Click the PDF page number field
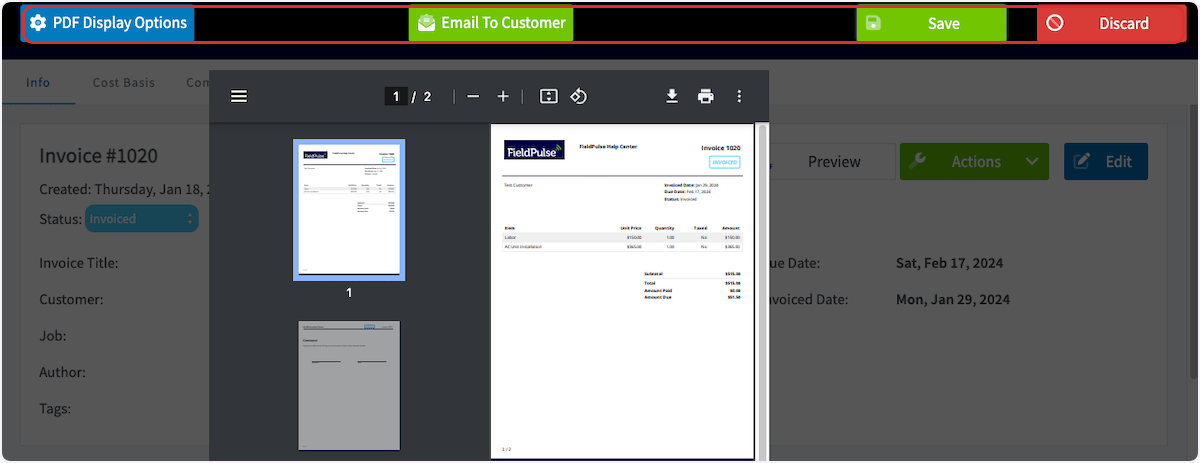 pos(396,97)
